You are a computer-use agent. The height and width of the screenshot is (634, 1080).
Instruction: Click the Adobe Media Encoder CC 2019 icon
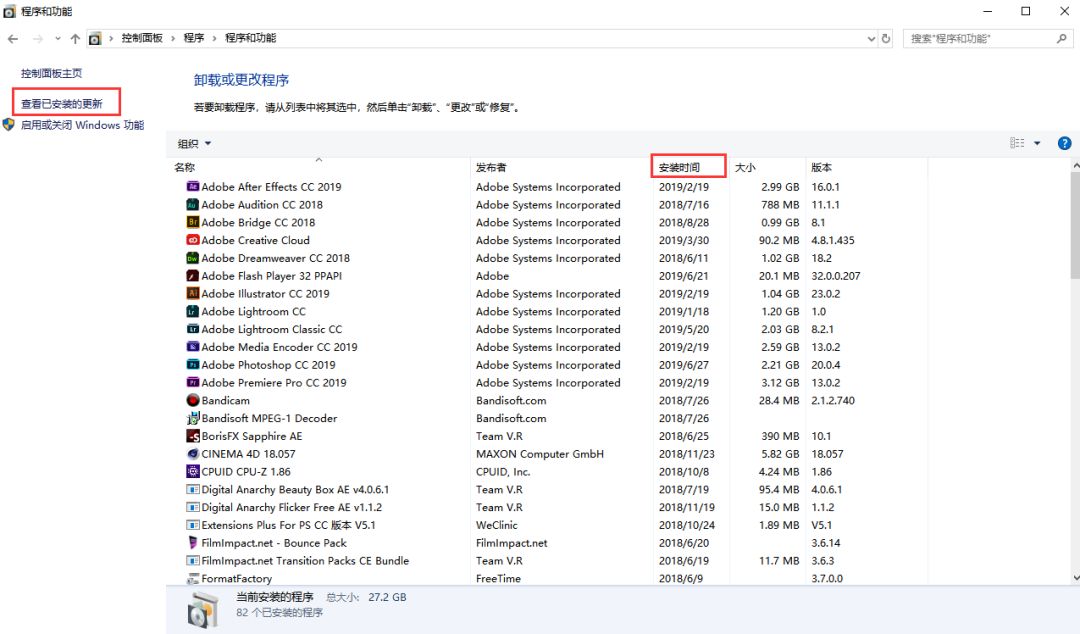[x=193, y=347]
